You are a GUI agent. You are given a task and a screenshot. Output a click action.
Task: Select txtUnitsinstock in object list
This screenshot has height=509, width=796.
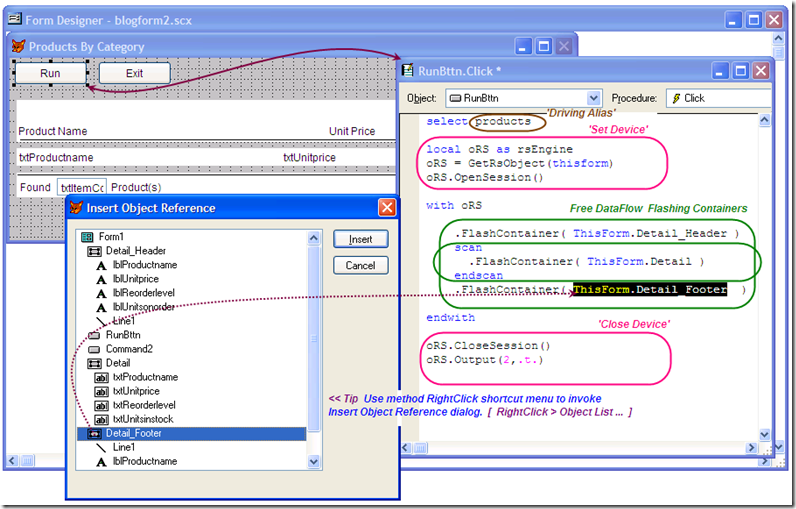point(143,419)
